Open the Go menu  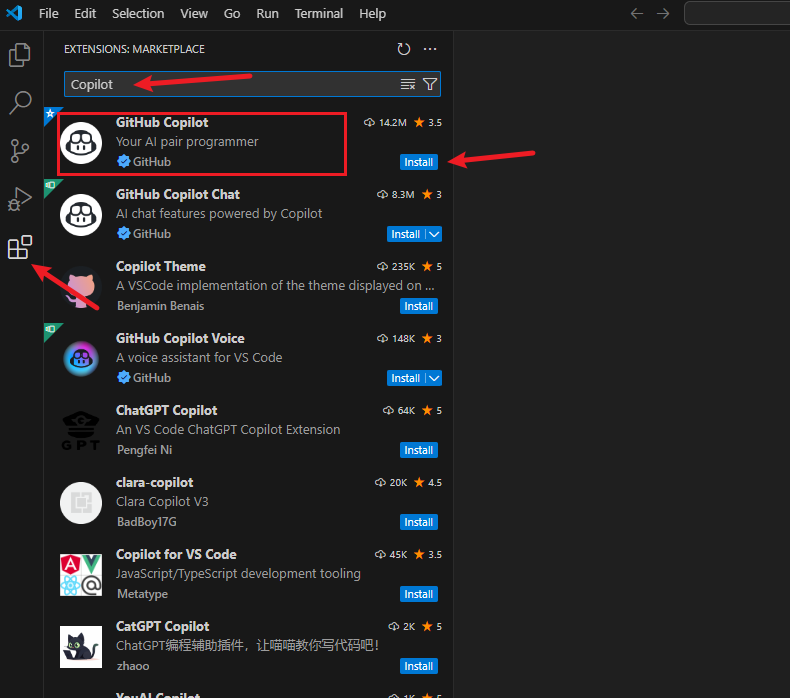(x=232, y=14)
